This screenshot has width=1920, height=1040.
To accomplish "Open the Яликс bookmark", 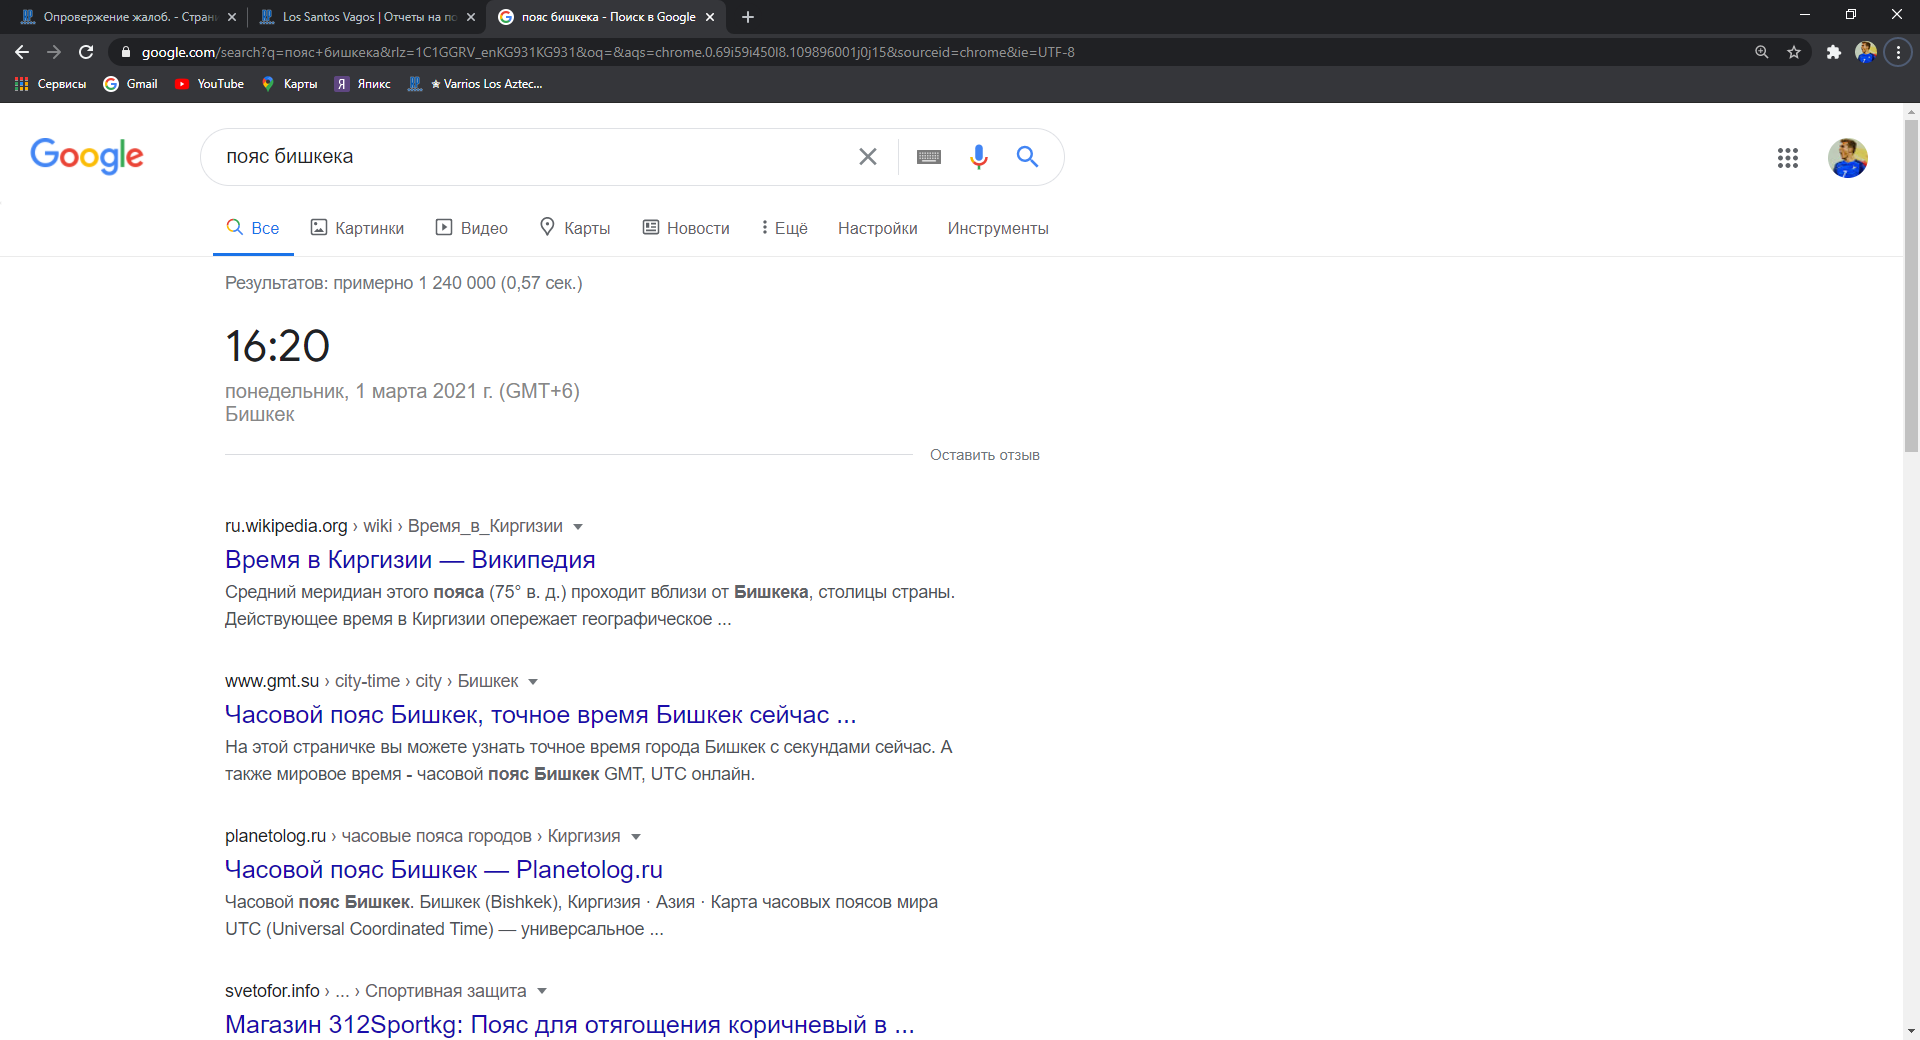I will (363, 84).
